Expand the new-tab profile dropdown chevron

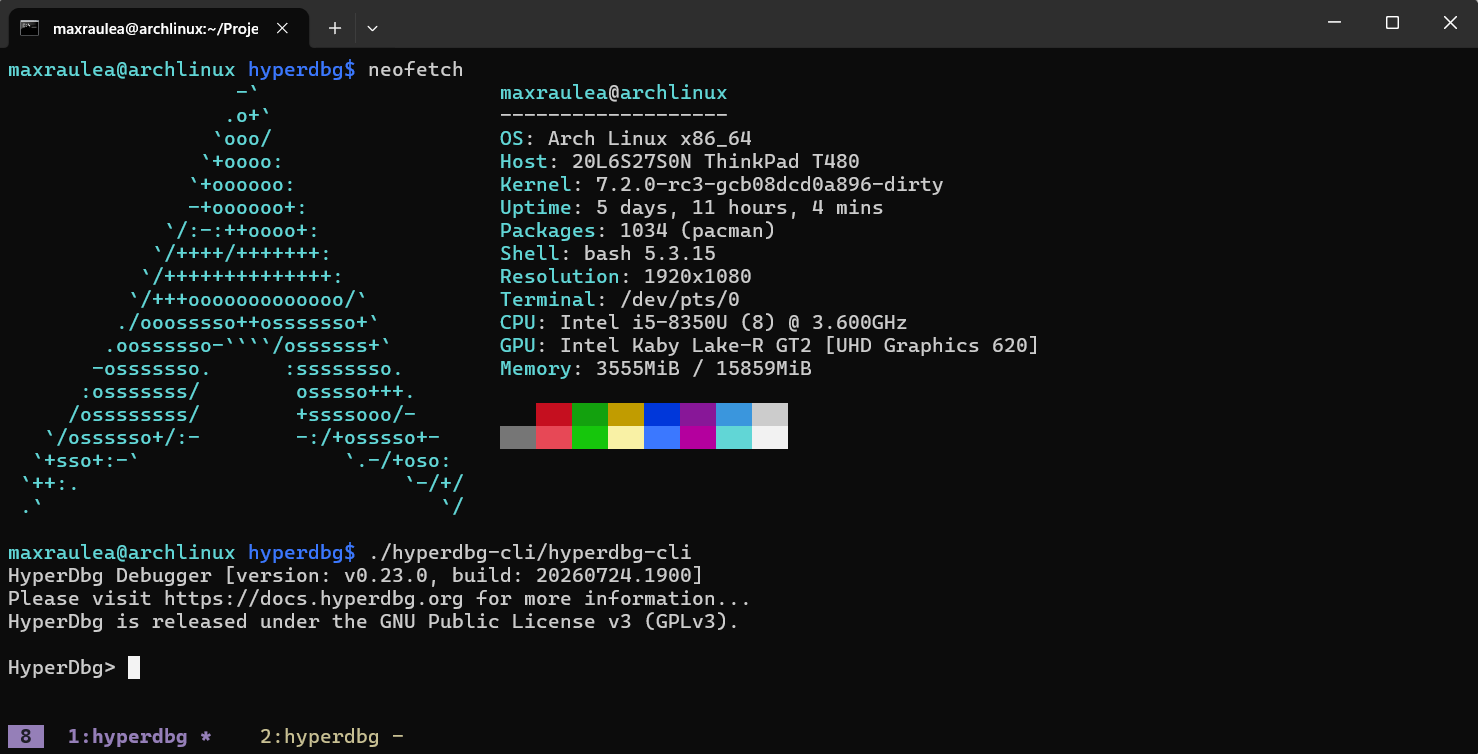pyautogui.click(x=372, y=28)
